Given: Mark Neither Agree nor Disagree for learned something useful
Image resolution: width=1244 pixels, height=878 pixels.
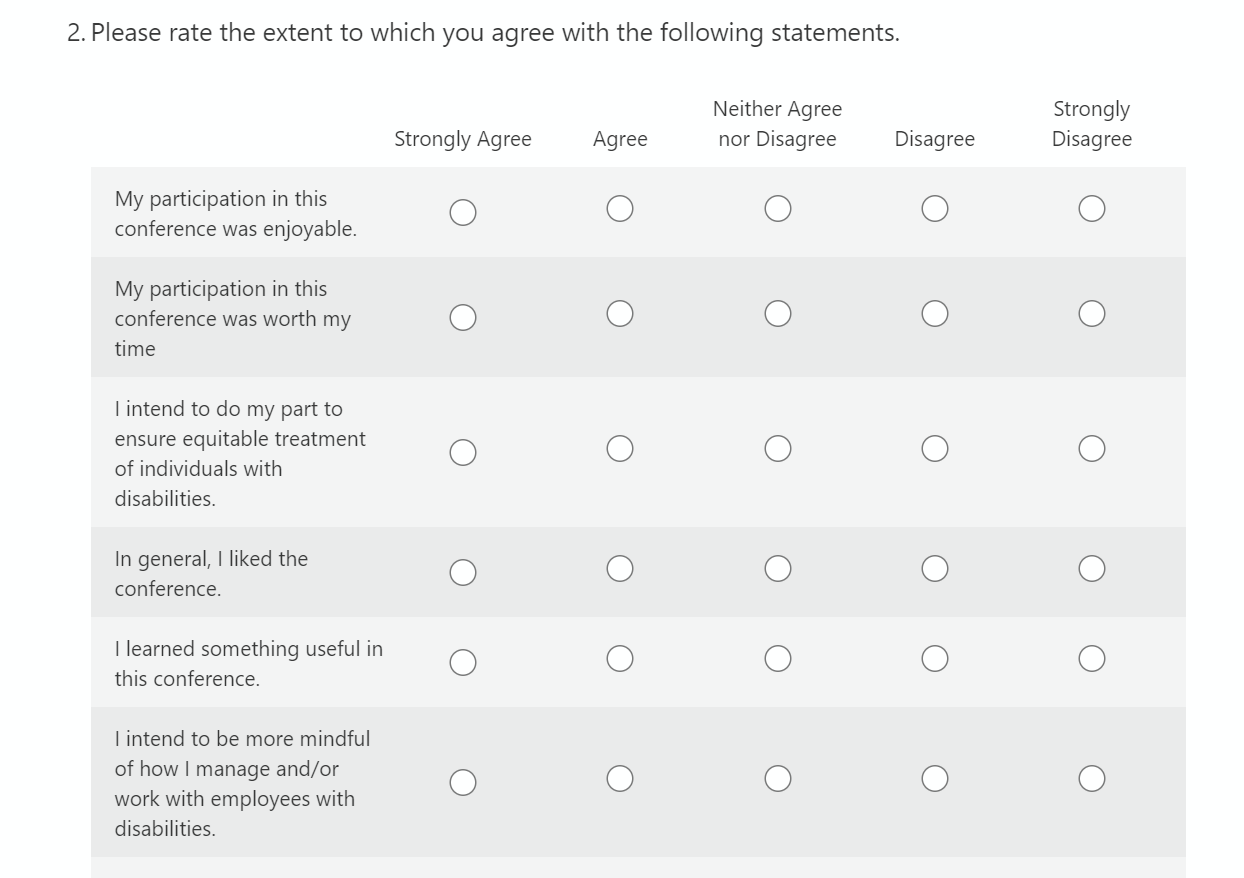Looking at the screenshot, I should point(778,658).
